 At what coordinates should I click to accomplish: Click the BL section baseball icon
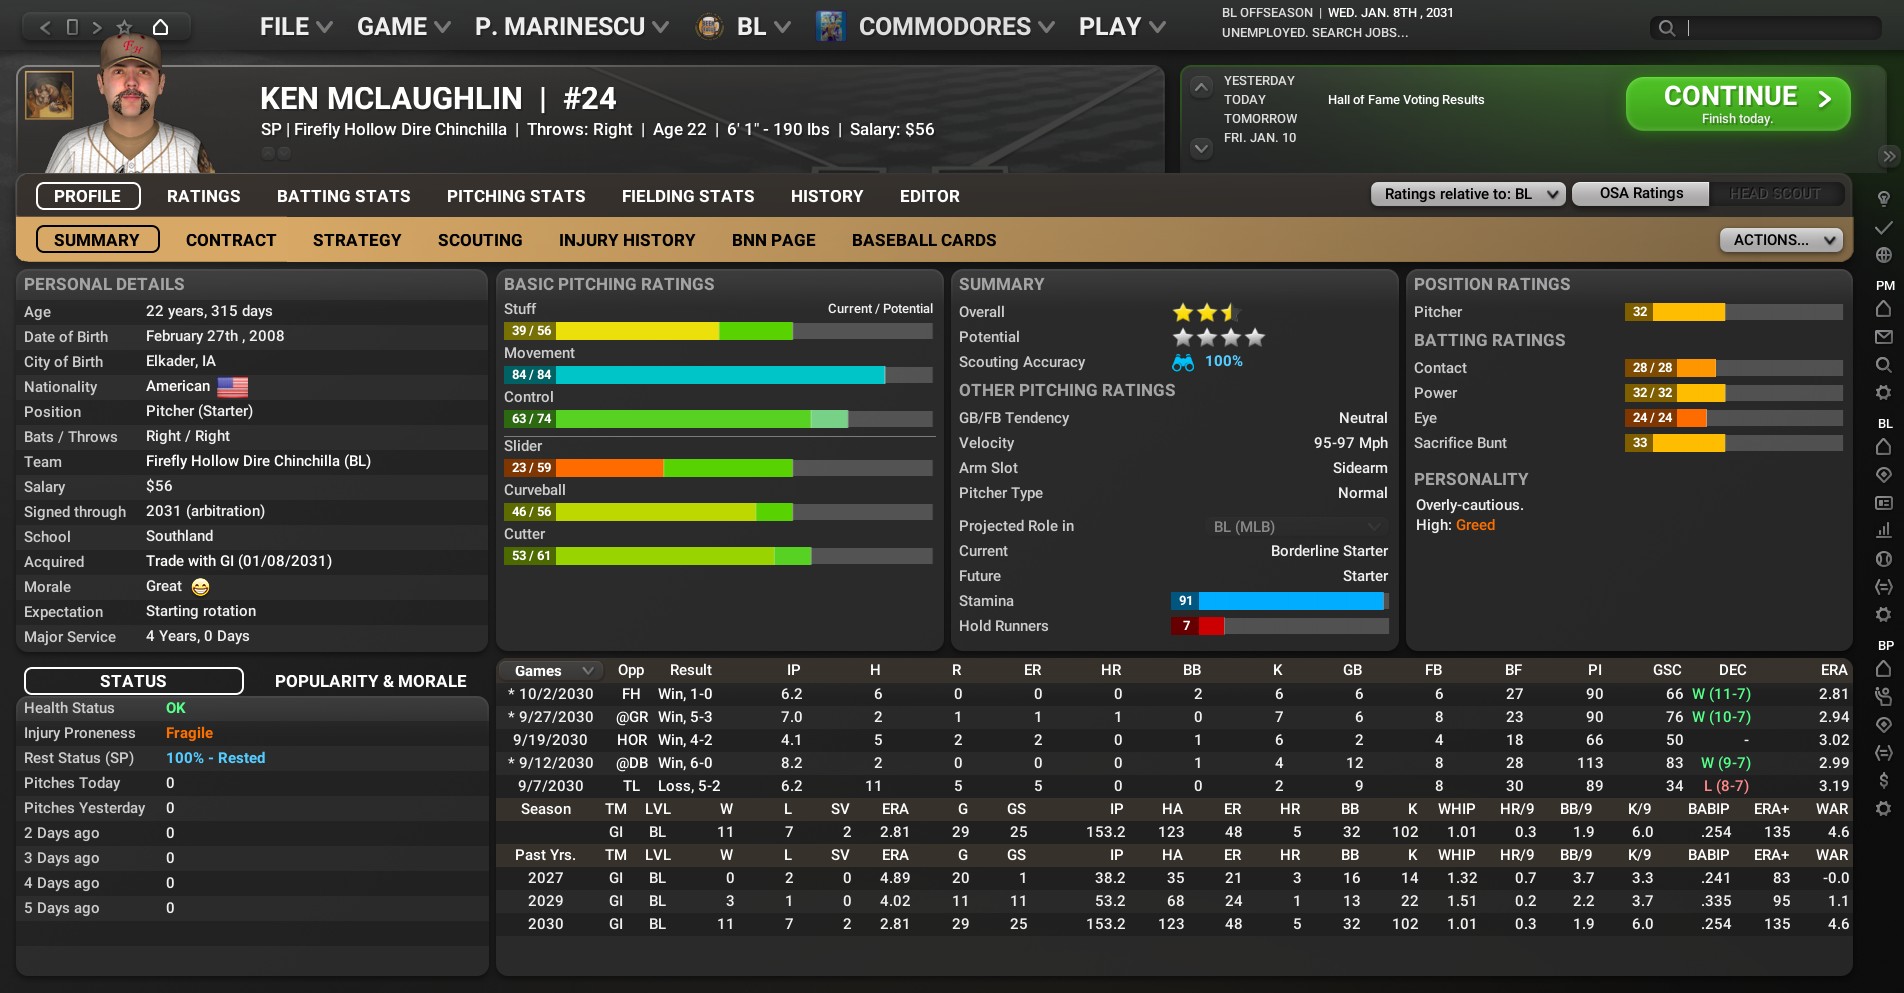[1883, 559]
